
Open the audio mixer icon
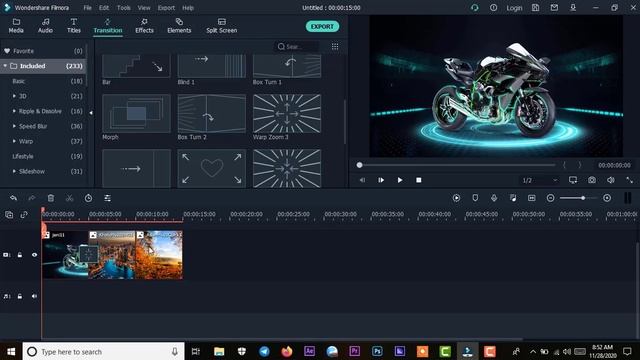[513, 198]
